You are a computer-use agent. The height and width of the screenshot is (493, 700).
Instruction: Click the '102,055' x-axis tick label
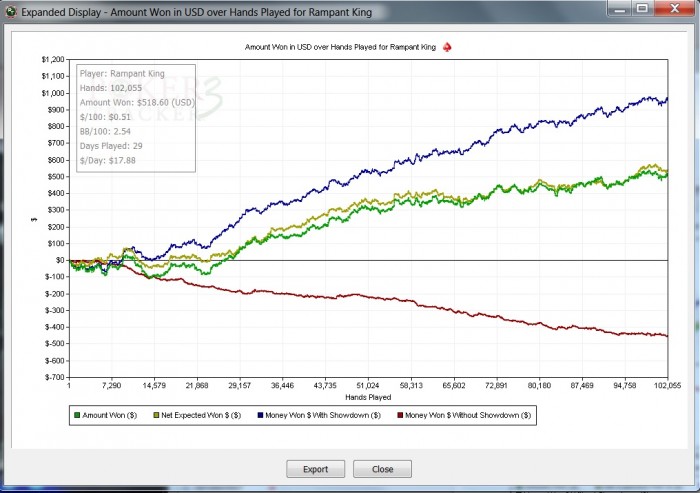click(x=667, y=385)
